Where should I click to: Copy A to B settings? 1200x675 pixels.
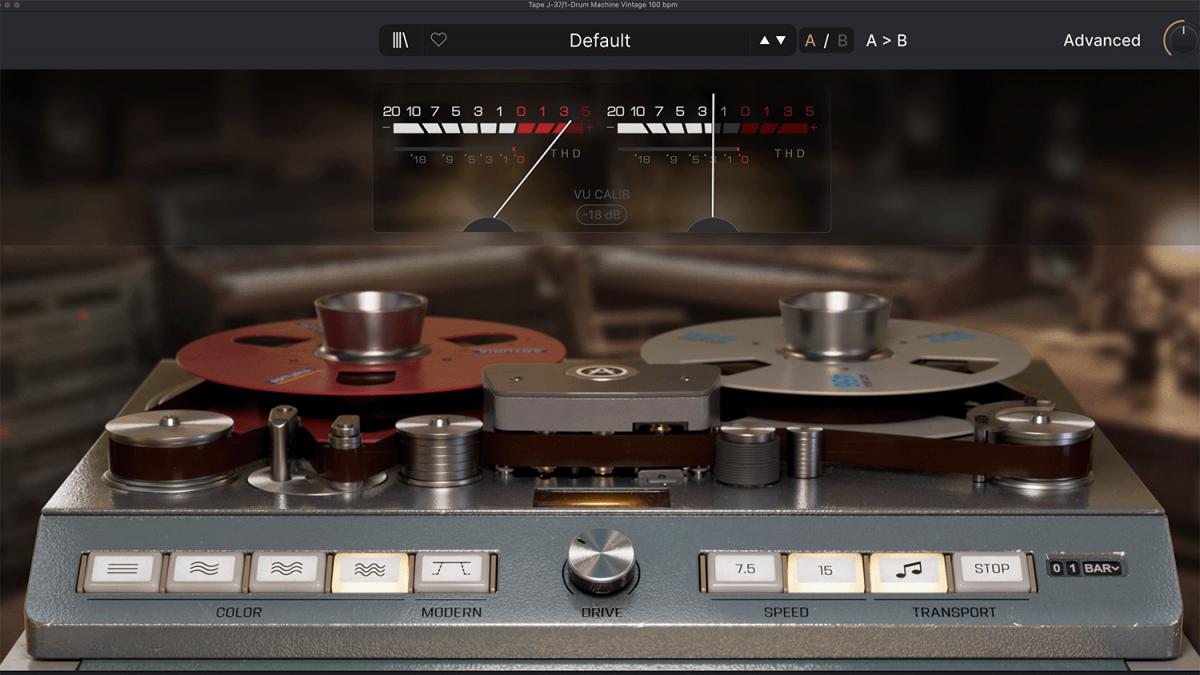pyautogui.click(x=886, y=41)
